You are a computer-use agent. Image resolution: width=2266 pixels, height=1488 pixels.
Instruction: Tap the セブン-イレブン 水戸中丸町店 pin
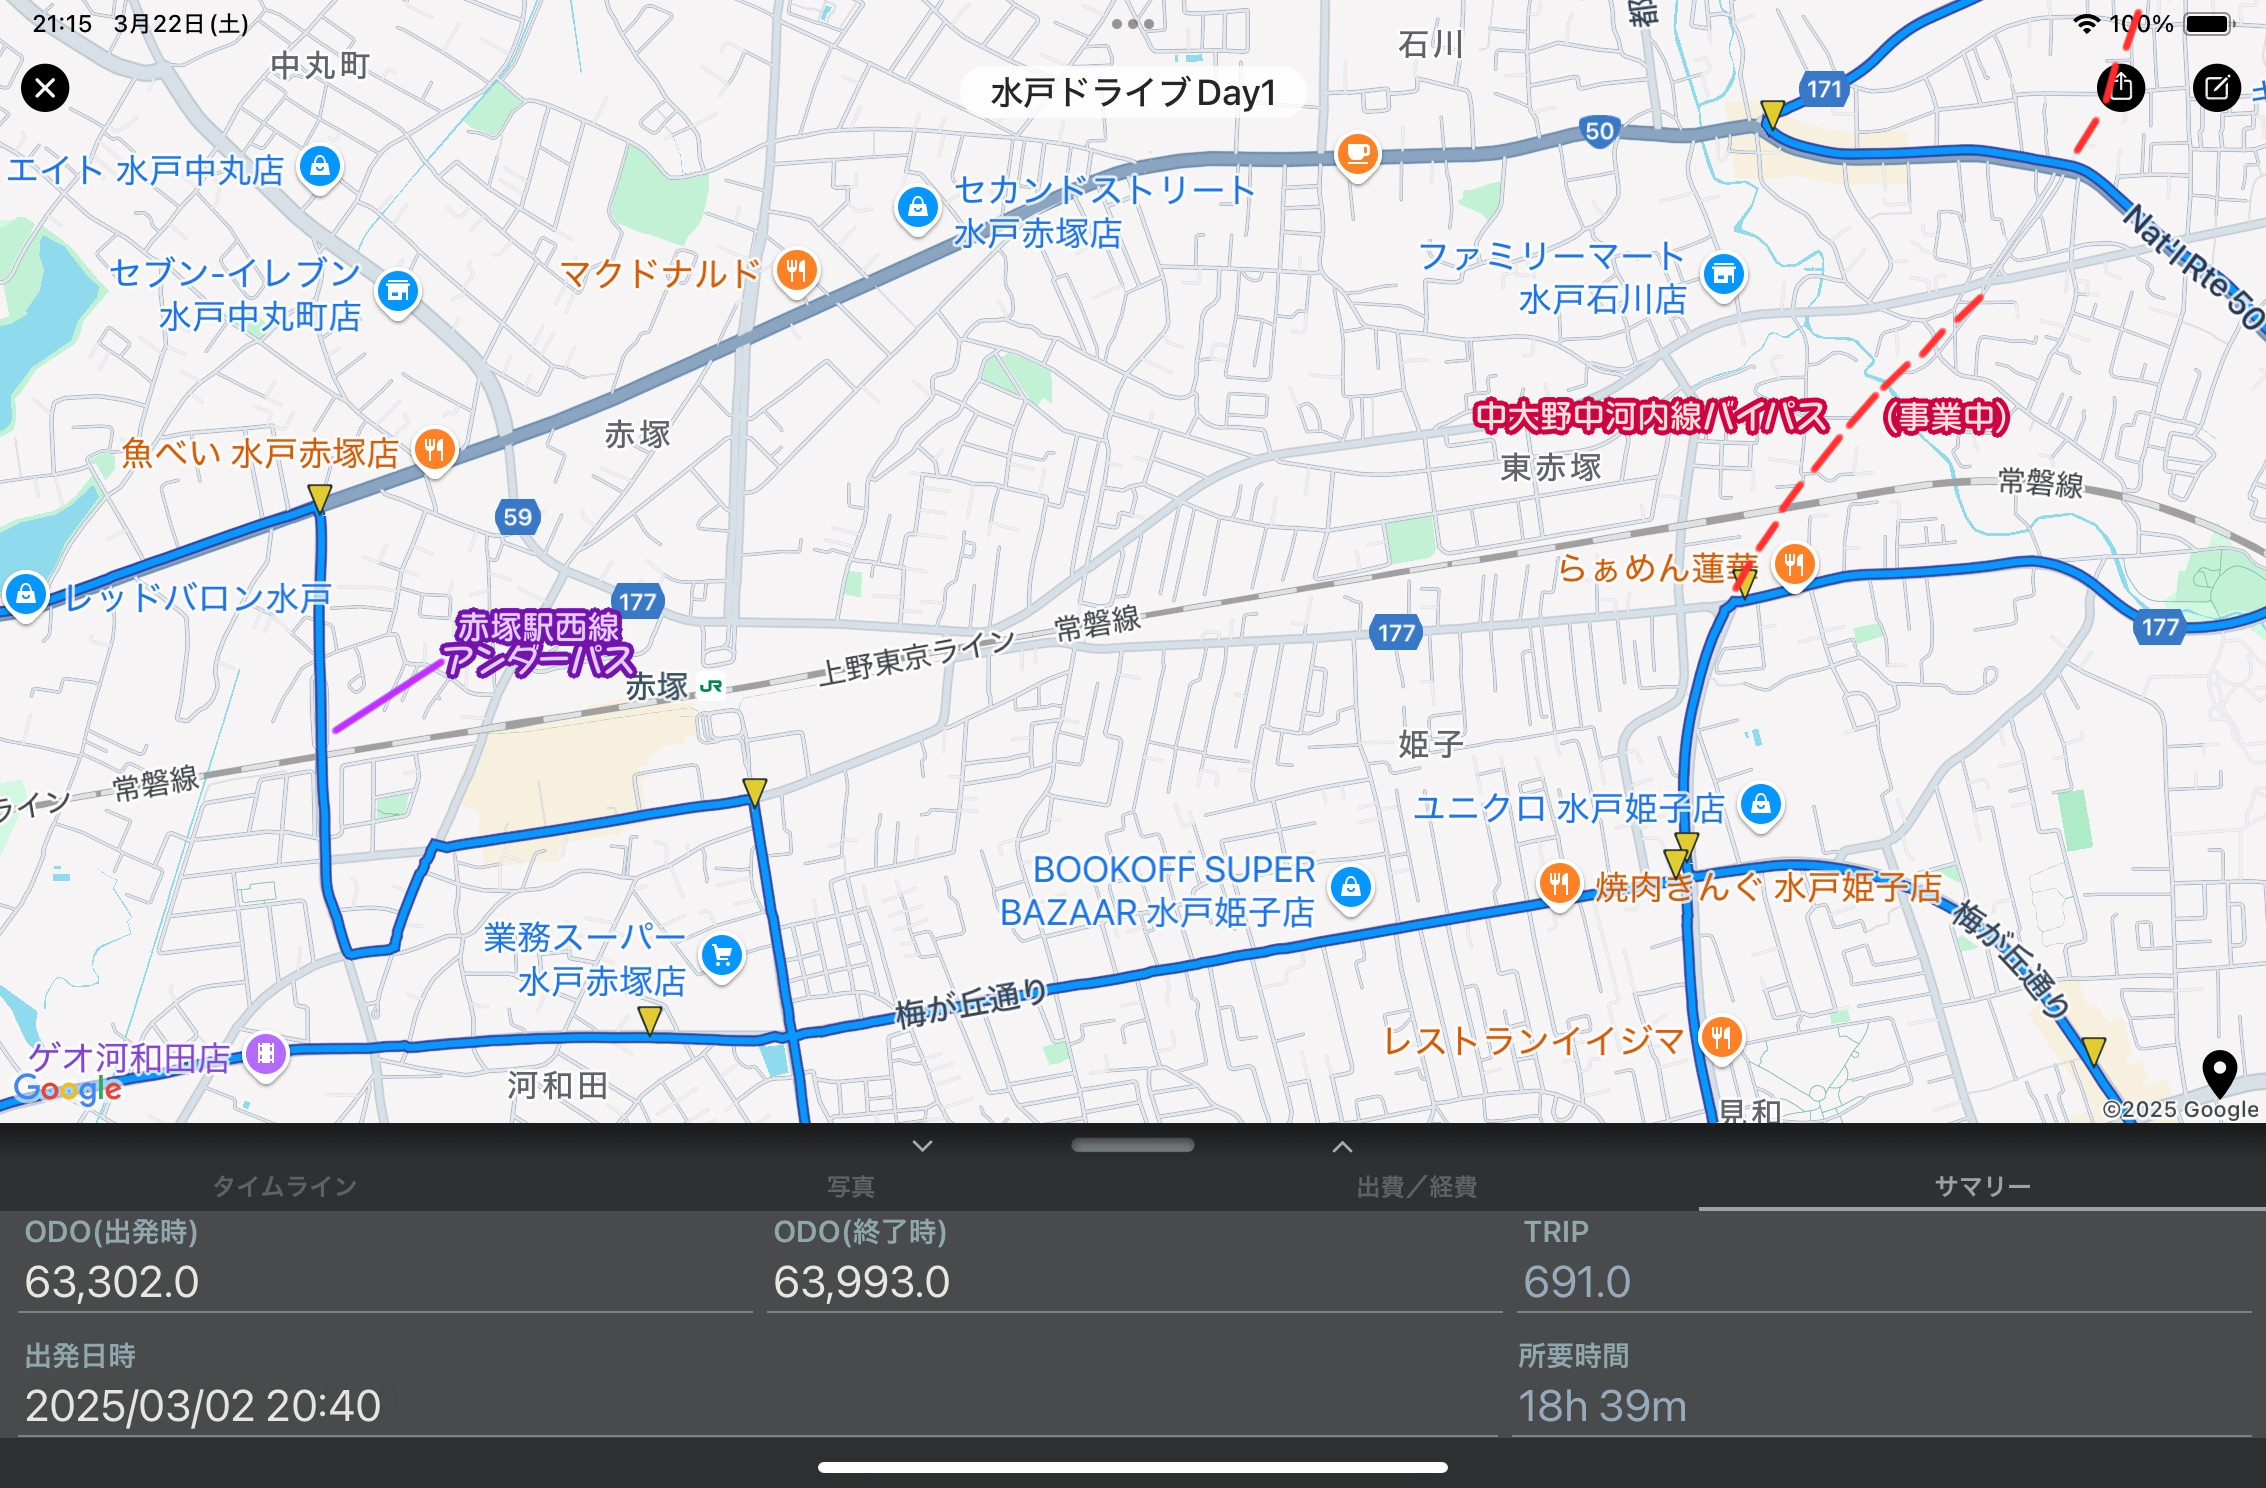(x=398, y=292)
